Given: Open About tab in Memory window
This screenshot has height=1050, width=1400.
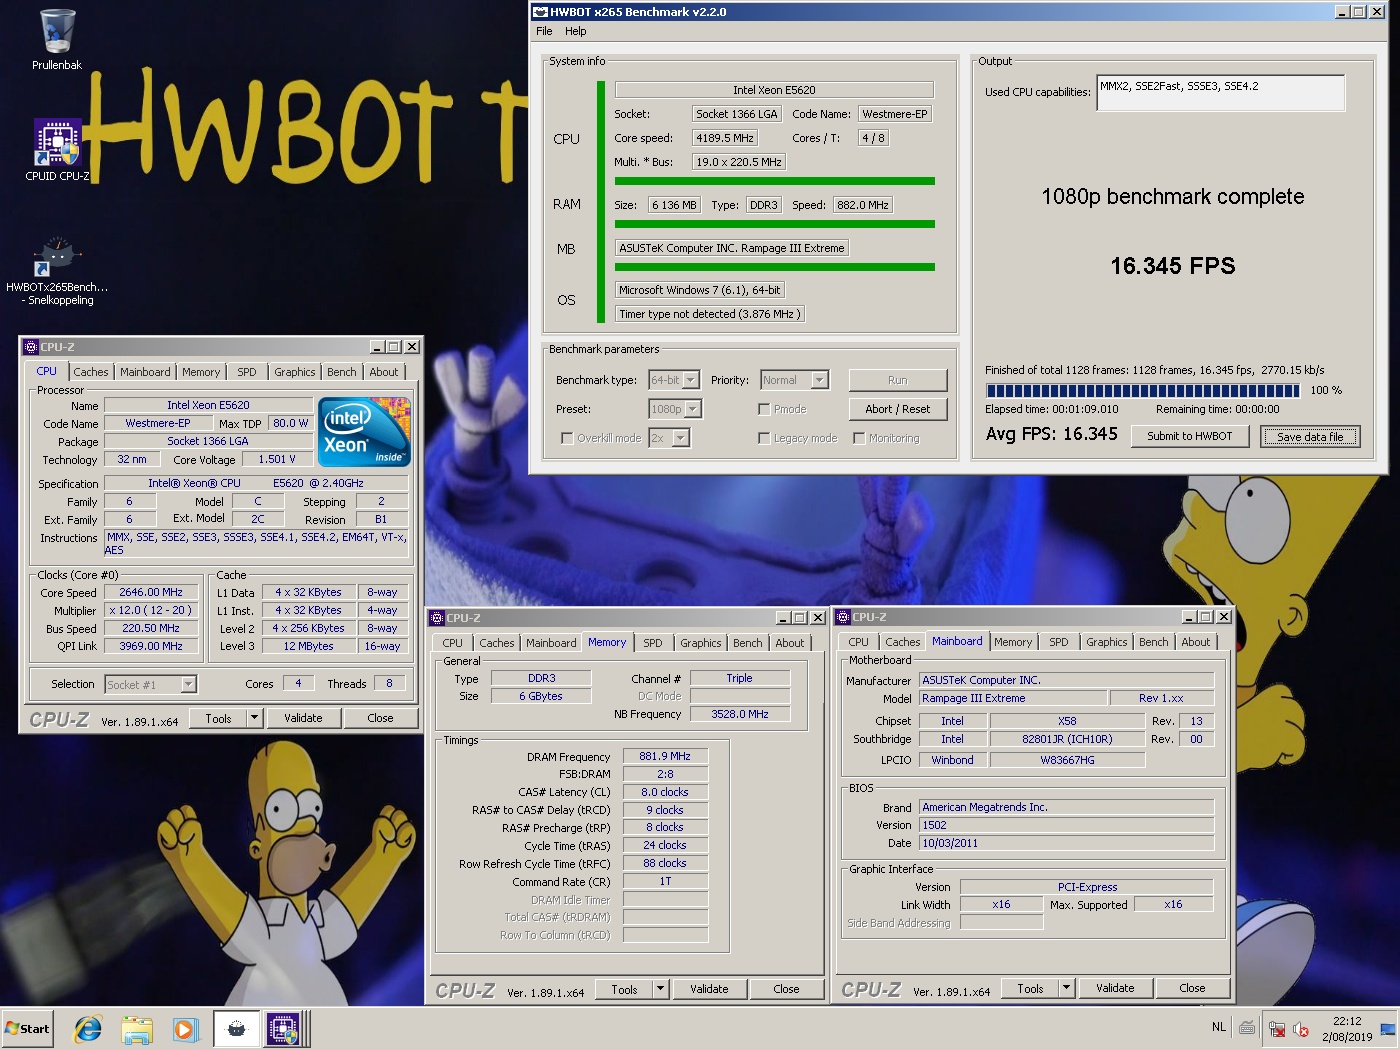Looking at the screenshot, I should point(790,643).
